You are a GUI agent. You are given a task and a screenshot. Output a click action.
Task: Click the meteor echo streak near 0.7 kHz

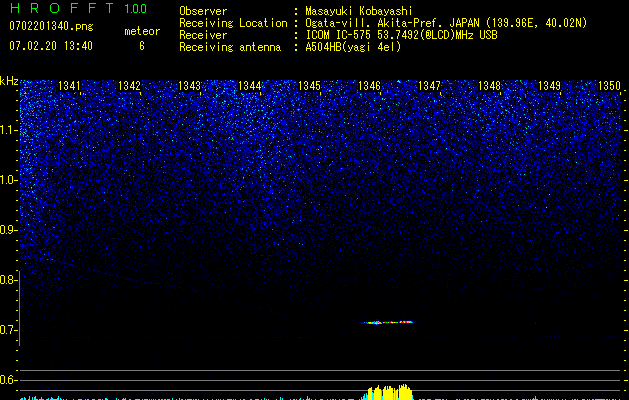point(388,322)
